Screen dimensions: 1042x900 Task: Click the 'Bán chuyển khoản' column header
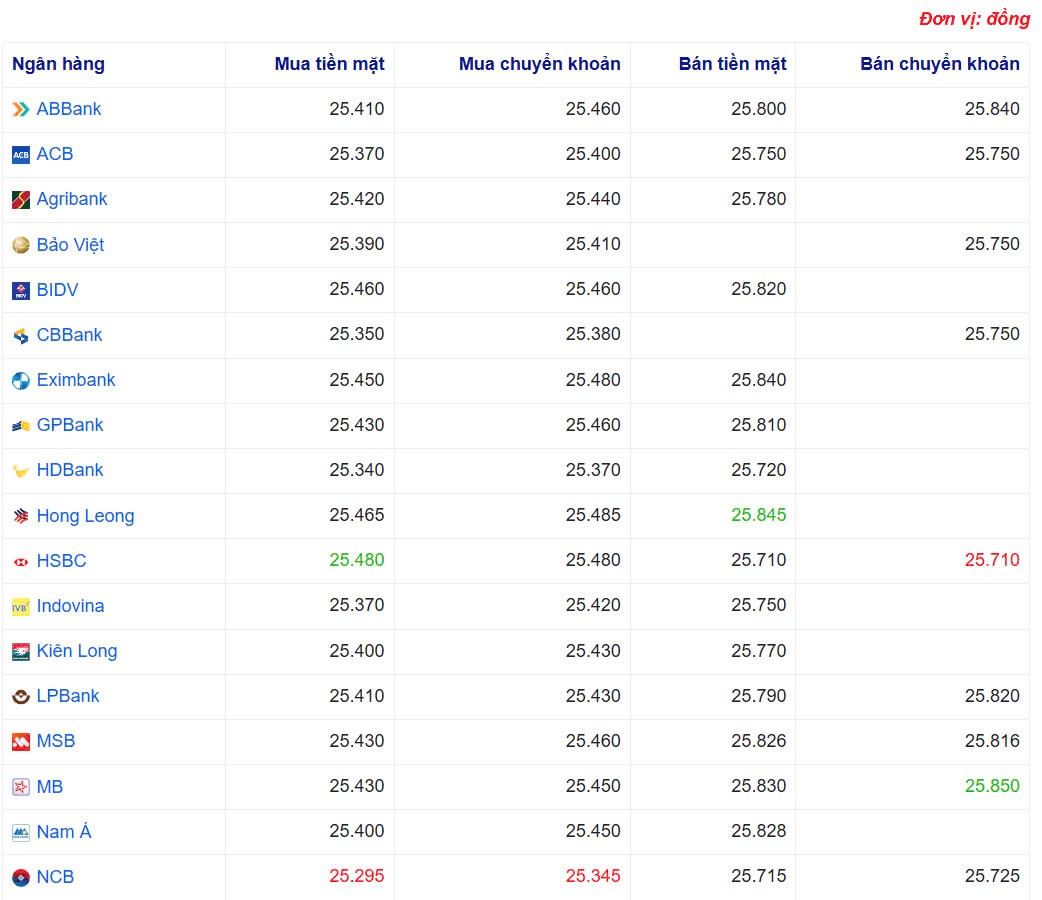point(939,63)
